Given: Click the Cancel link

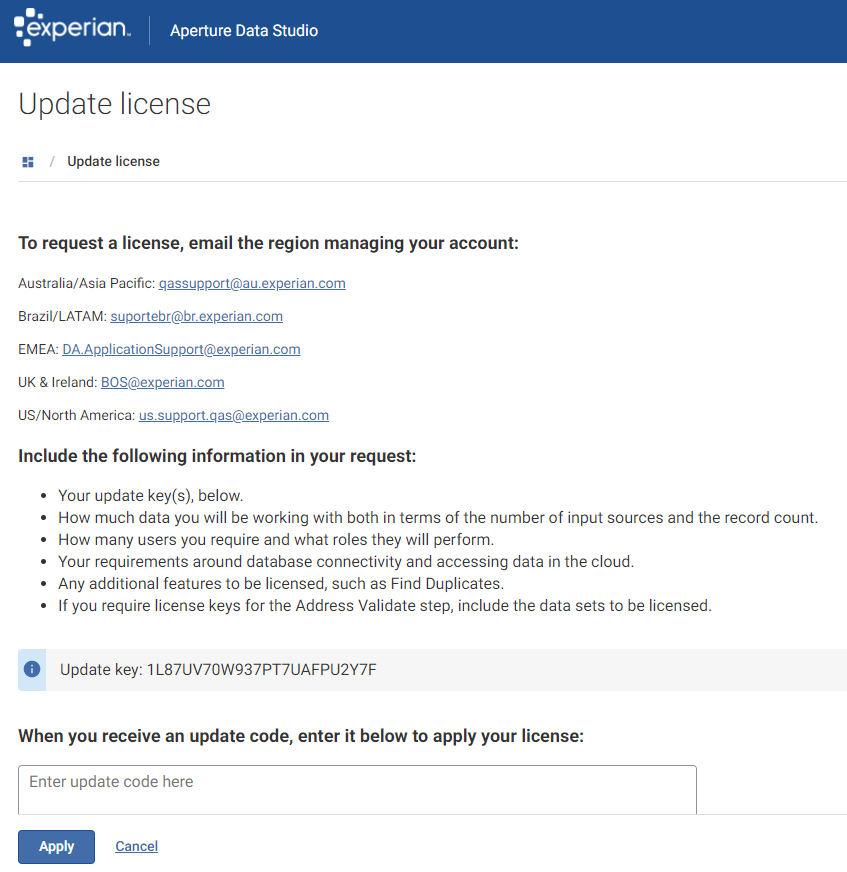Looking at the screenshot, I should coord(136,846).
